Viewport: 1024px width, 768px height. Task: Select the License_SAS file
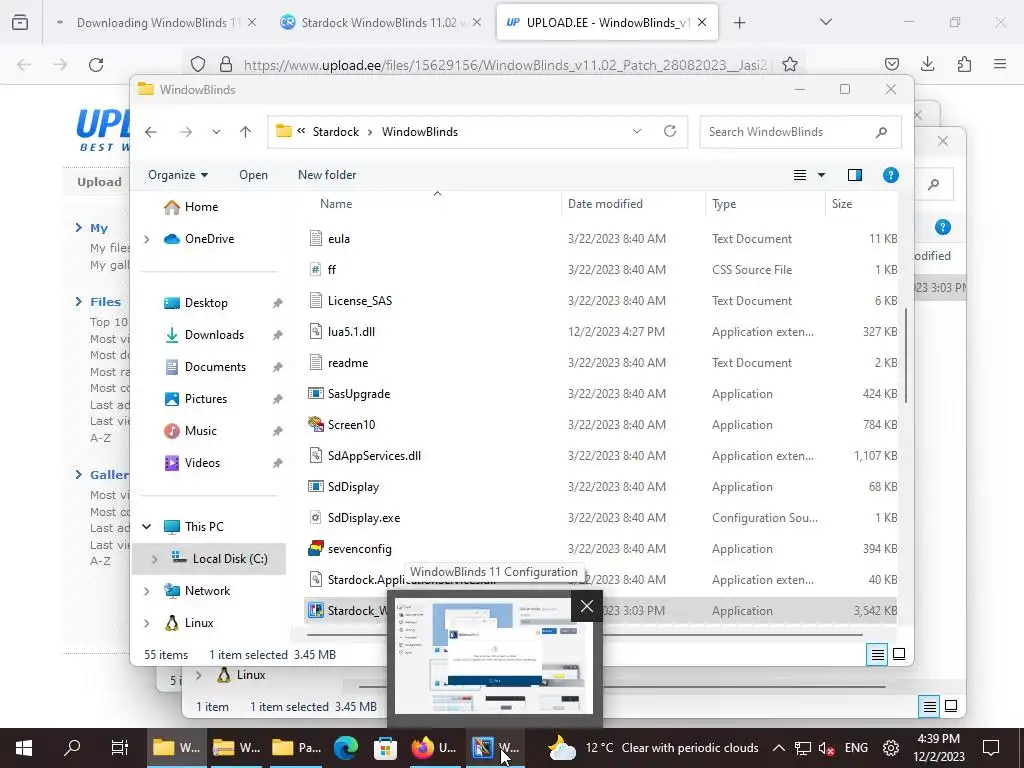click(x=360, y=301)
